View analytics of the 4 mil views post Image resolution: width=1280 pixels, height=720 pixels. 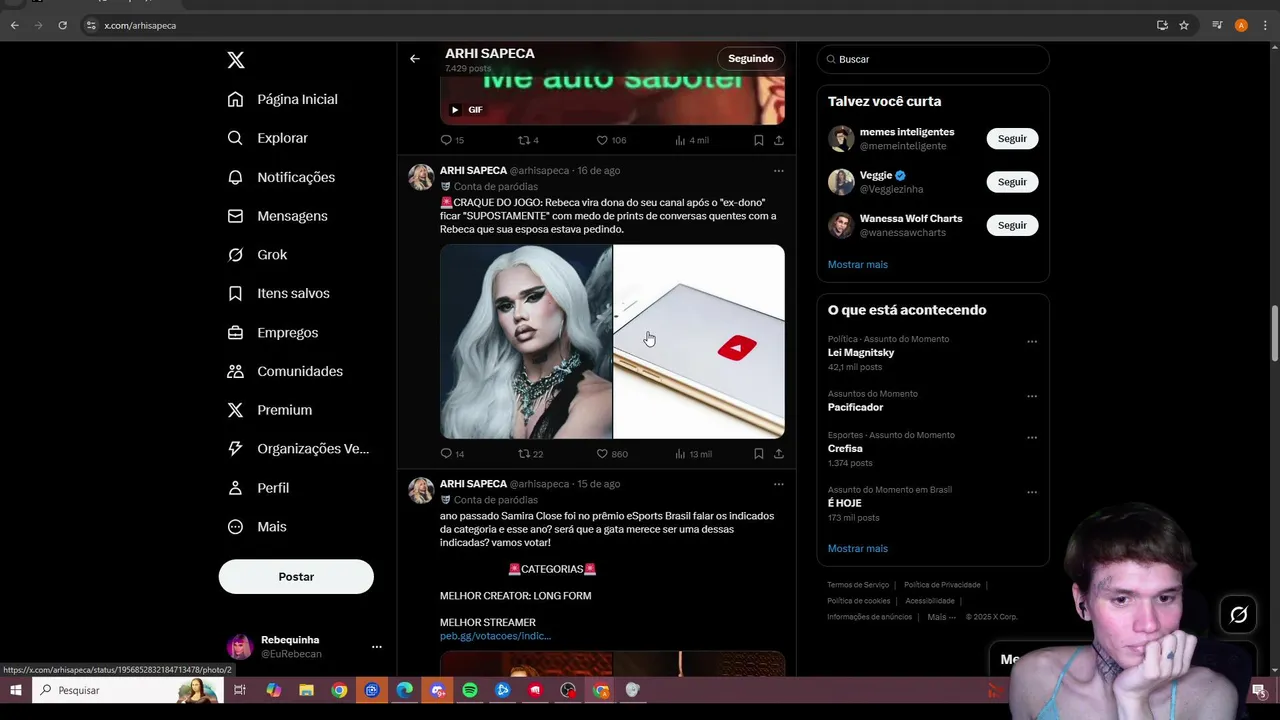[692, 140]
